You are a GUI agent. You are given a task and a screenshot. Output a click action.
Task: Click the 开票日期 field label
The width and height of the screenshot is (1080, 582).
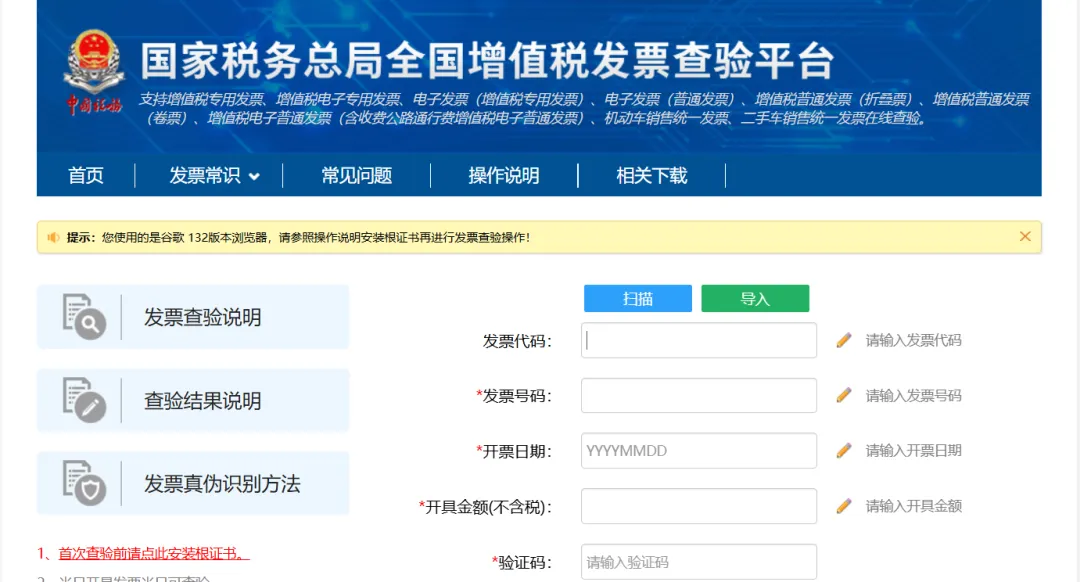click(x=514, y=452)
